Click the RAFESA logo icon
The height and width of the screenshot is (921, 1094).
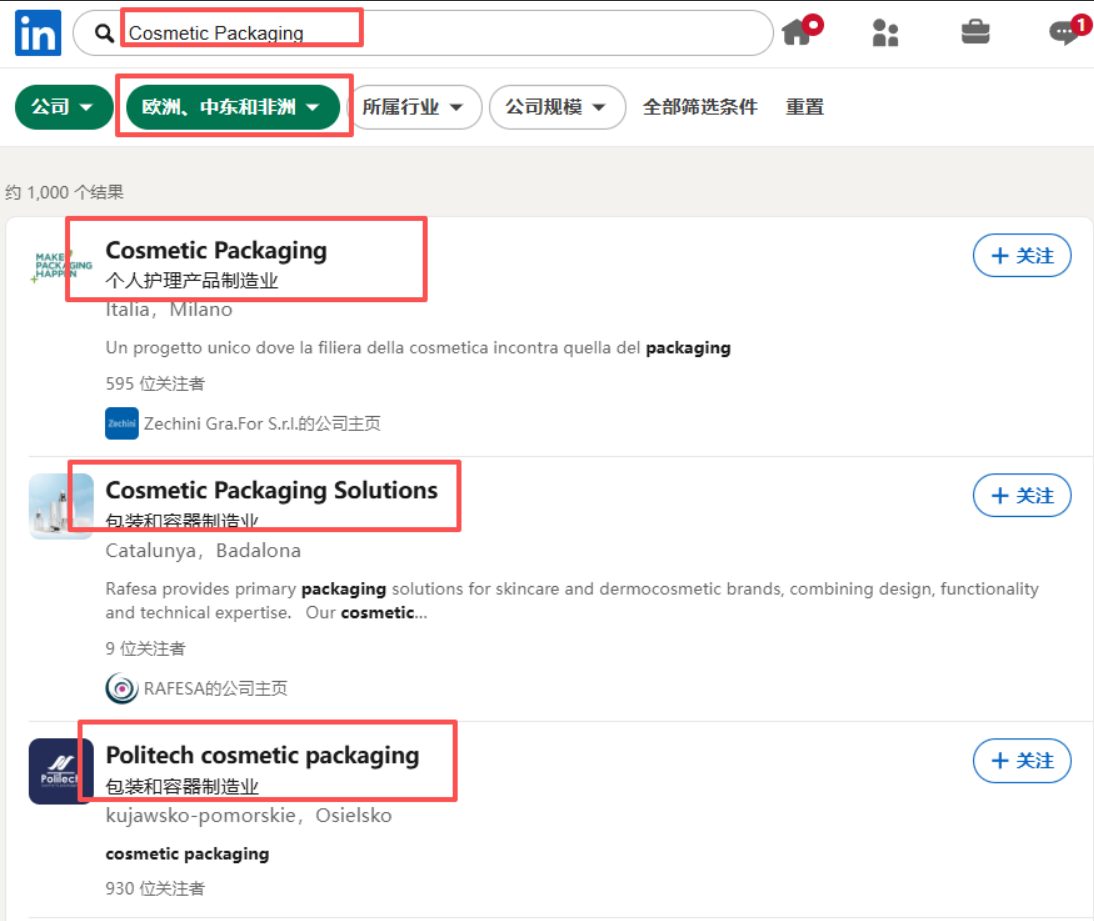(x=121, y=689)
